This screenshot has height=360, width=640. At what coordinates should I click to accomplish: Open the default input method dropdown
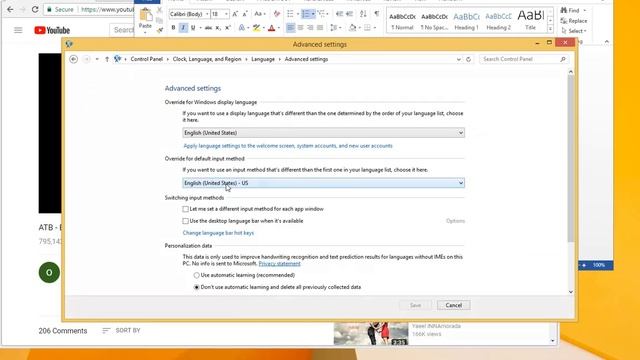point(323,183)
